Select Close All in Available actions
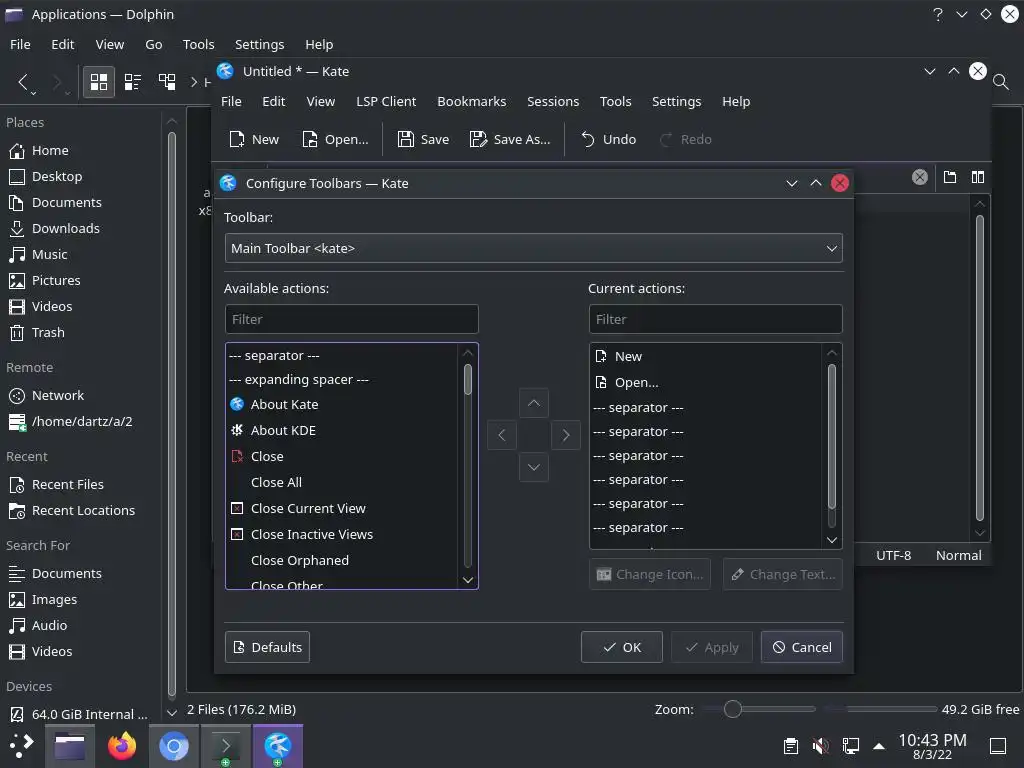 342,482
